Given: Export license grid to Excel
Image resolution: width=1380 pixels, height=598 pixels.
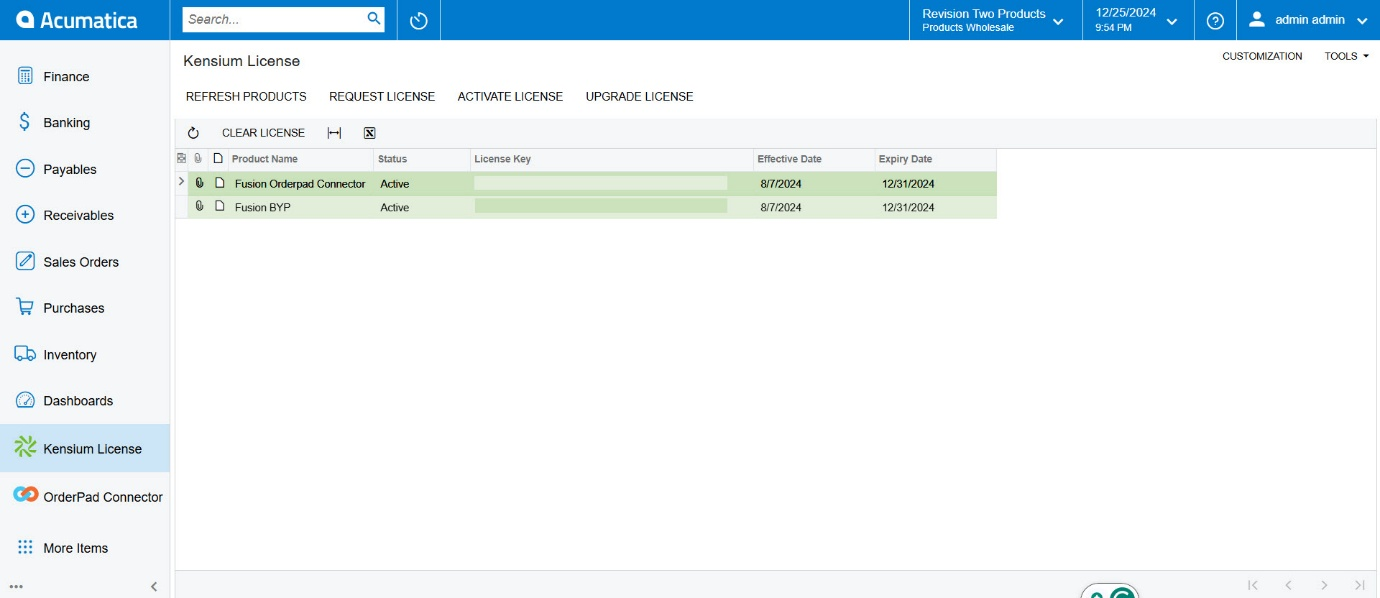Looking at the screenshot, I should point(369,133).
